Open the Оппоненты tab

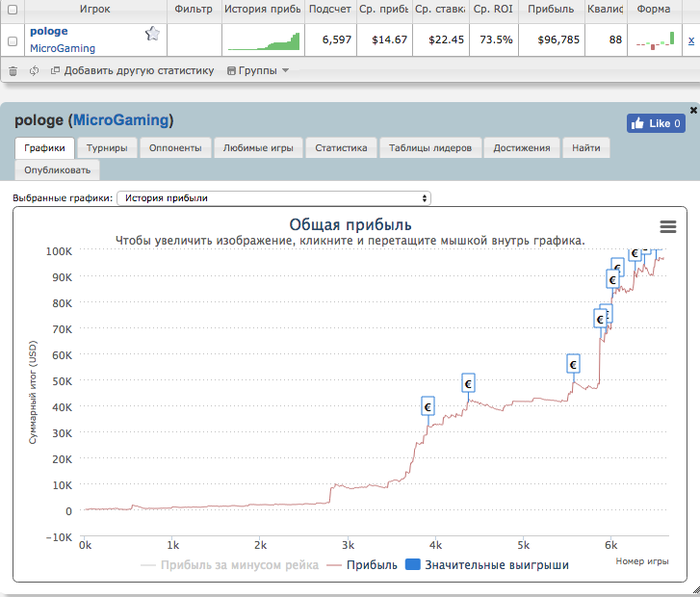(175, 148)
